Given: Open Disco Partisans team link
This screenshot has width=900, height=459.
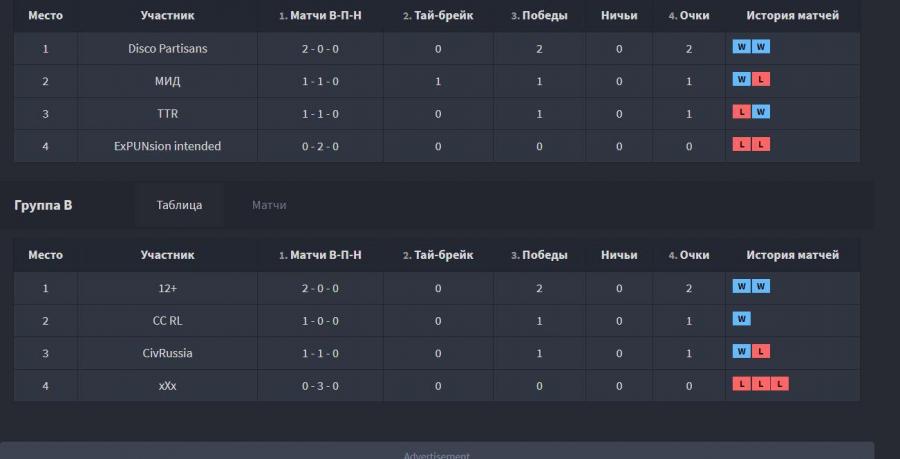Looking at the screenshot, I should tap(168, 49).
